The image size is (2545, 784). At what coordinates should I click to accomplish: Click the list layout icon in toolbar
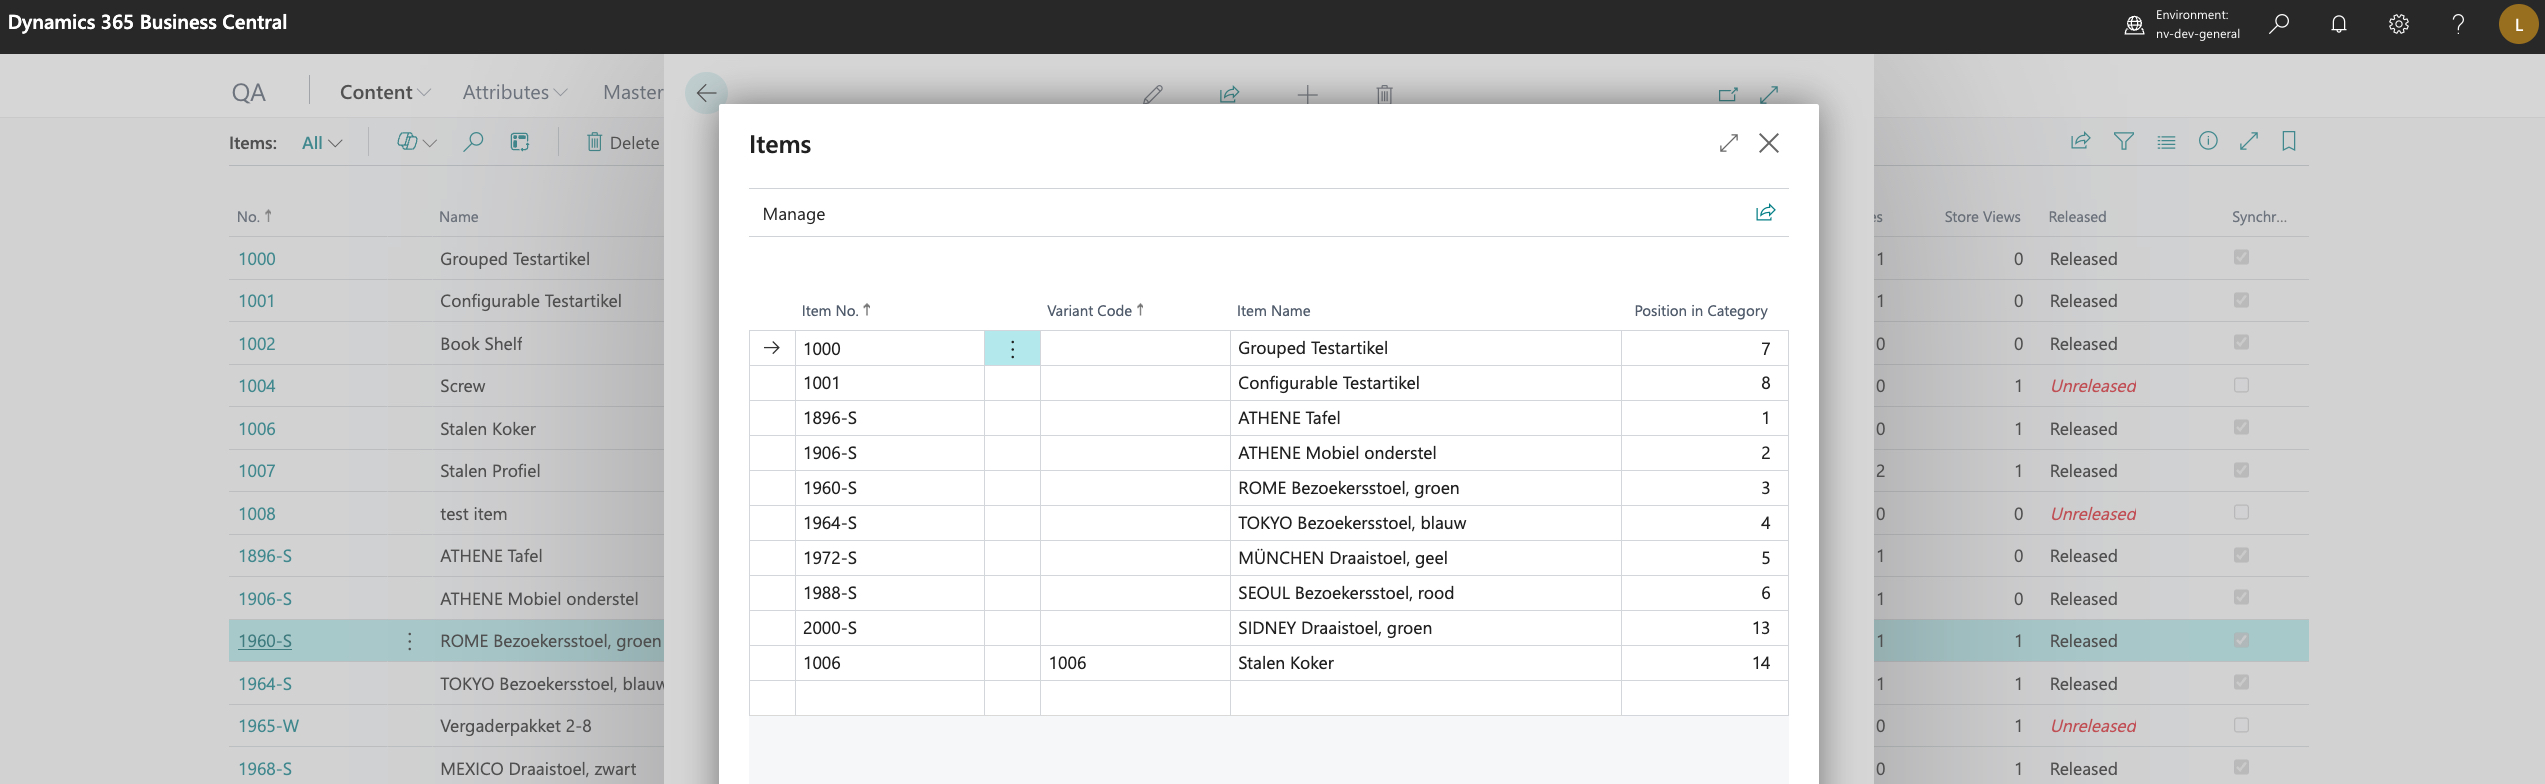click(x=520, y=142)
